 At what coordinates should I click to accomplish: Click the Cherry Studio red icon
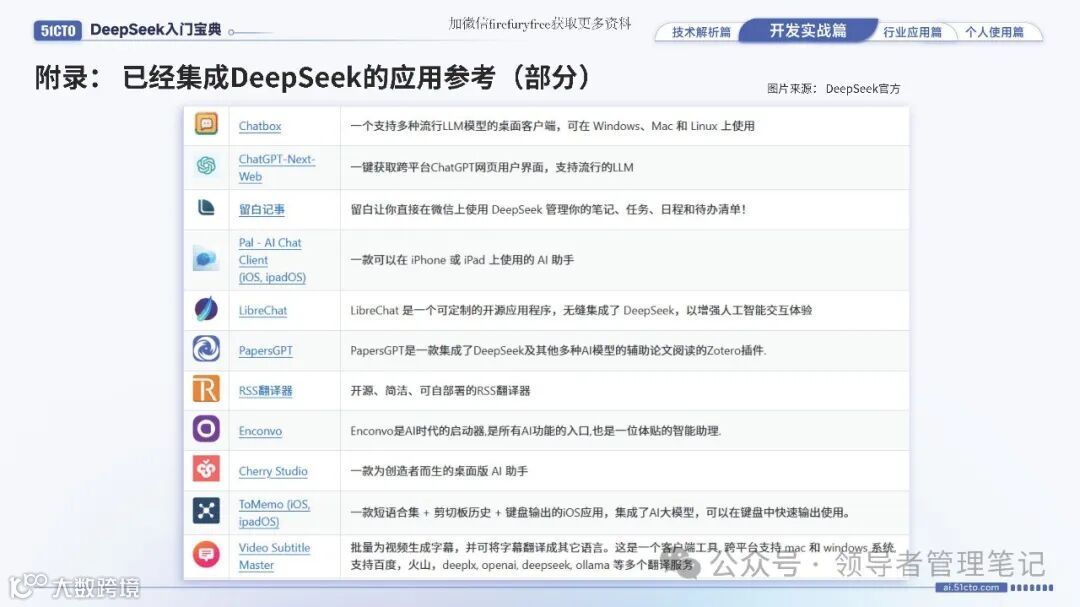(x=206, y=469)
